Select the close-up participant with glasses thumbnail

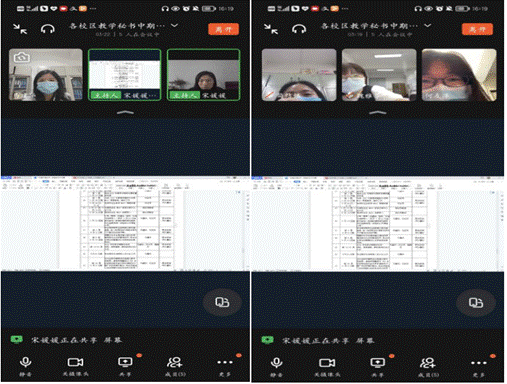click(459, 75)
